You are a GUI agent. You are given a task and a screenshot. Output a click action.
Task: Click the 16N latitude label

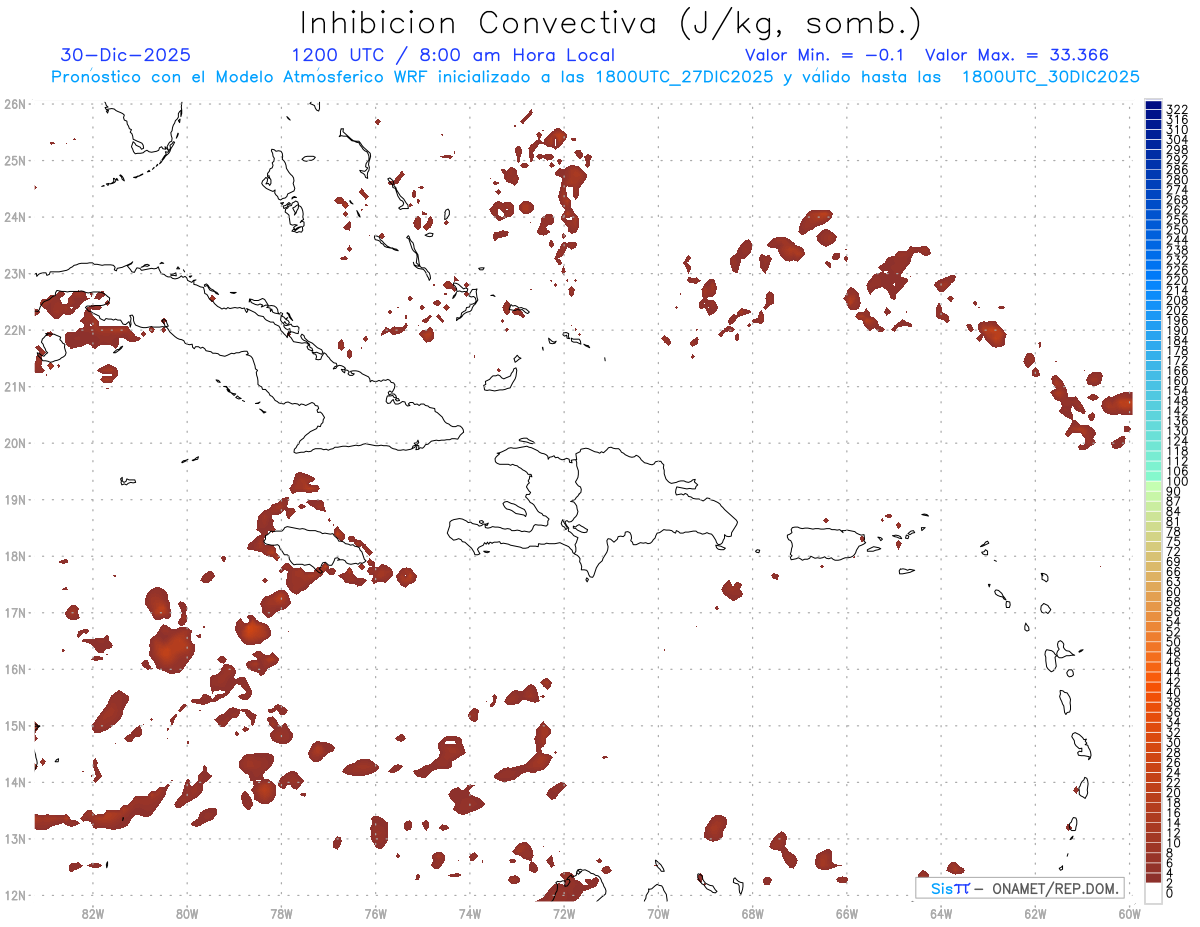pyautogui.click(x=15, y=669)
